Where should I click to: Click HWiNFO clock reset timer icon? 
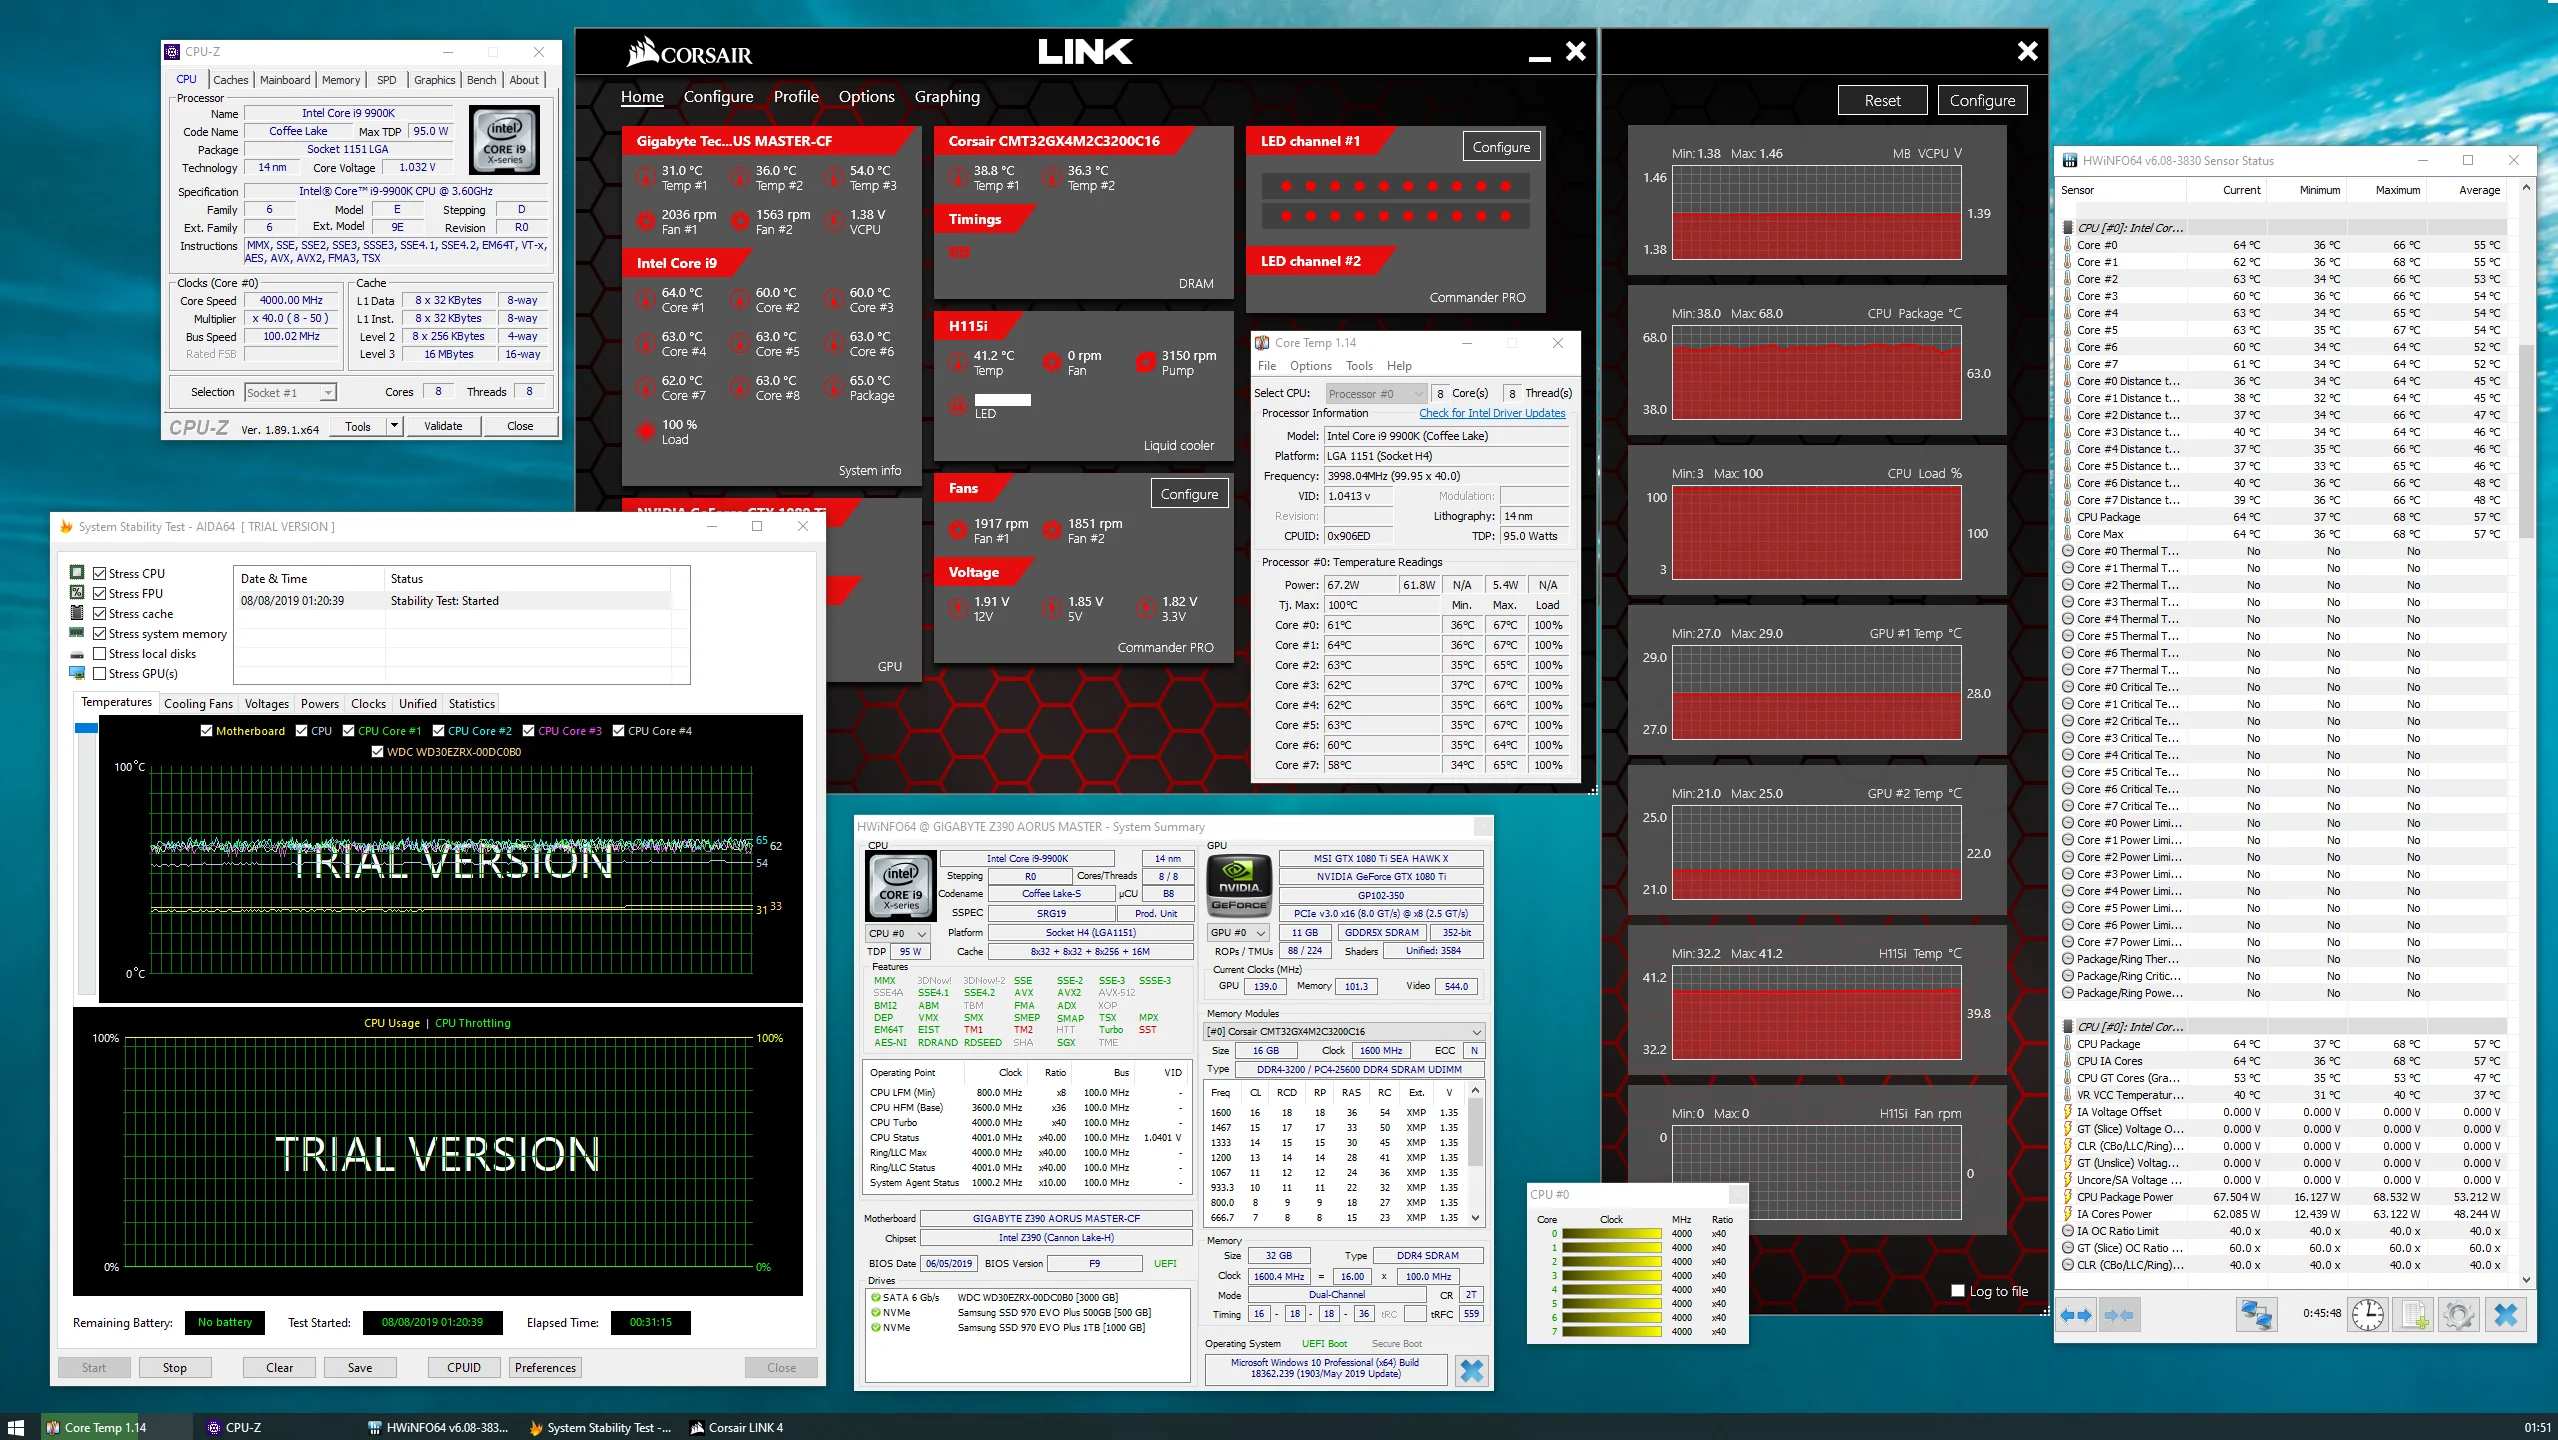[x=2367, y=1314]
